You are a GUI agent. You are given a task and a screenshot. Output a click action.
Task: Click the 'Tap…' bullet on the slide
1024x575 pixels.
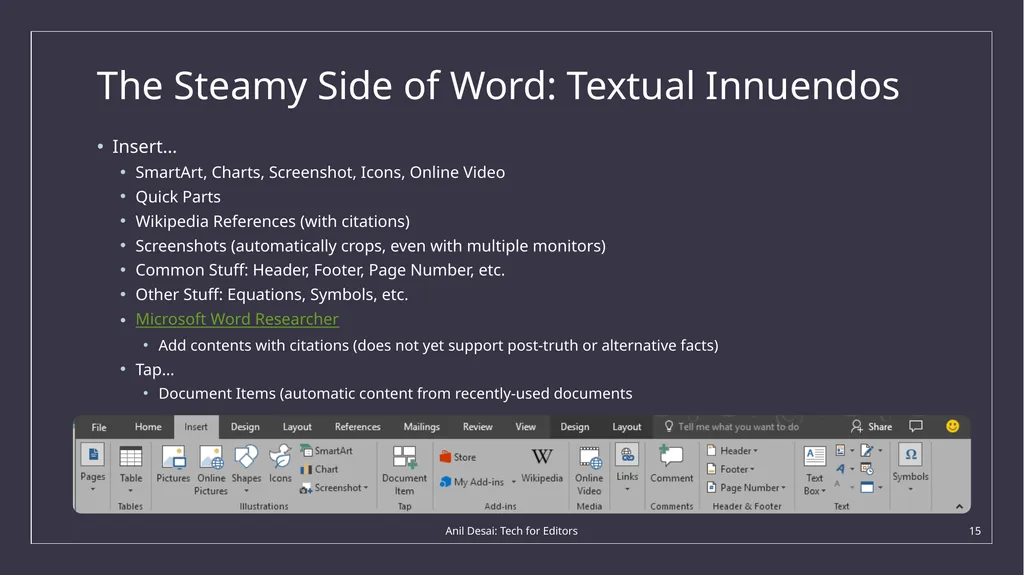pyautogui.click(x=155, y=370)
